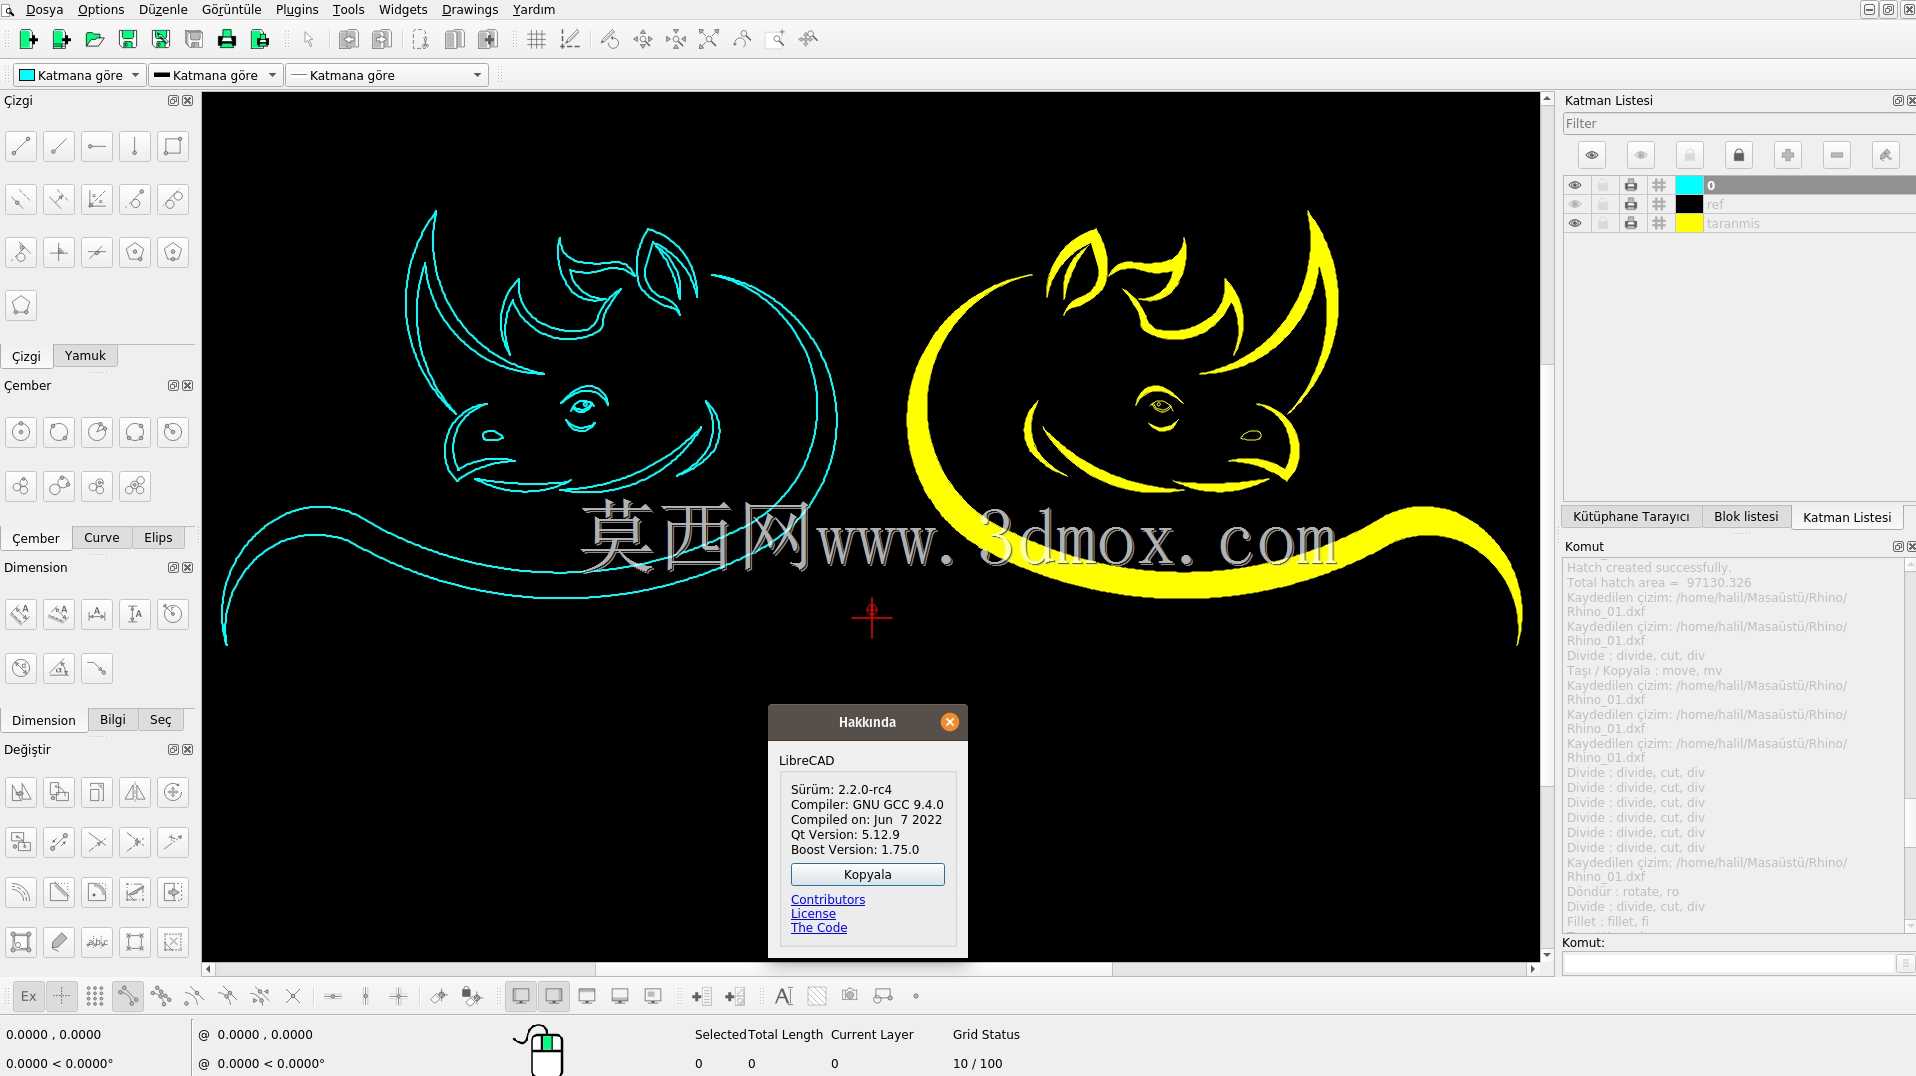1916x1076 pixels.
Task: Save drawing using first floppy icon
Action: click(127, 39)
